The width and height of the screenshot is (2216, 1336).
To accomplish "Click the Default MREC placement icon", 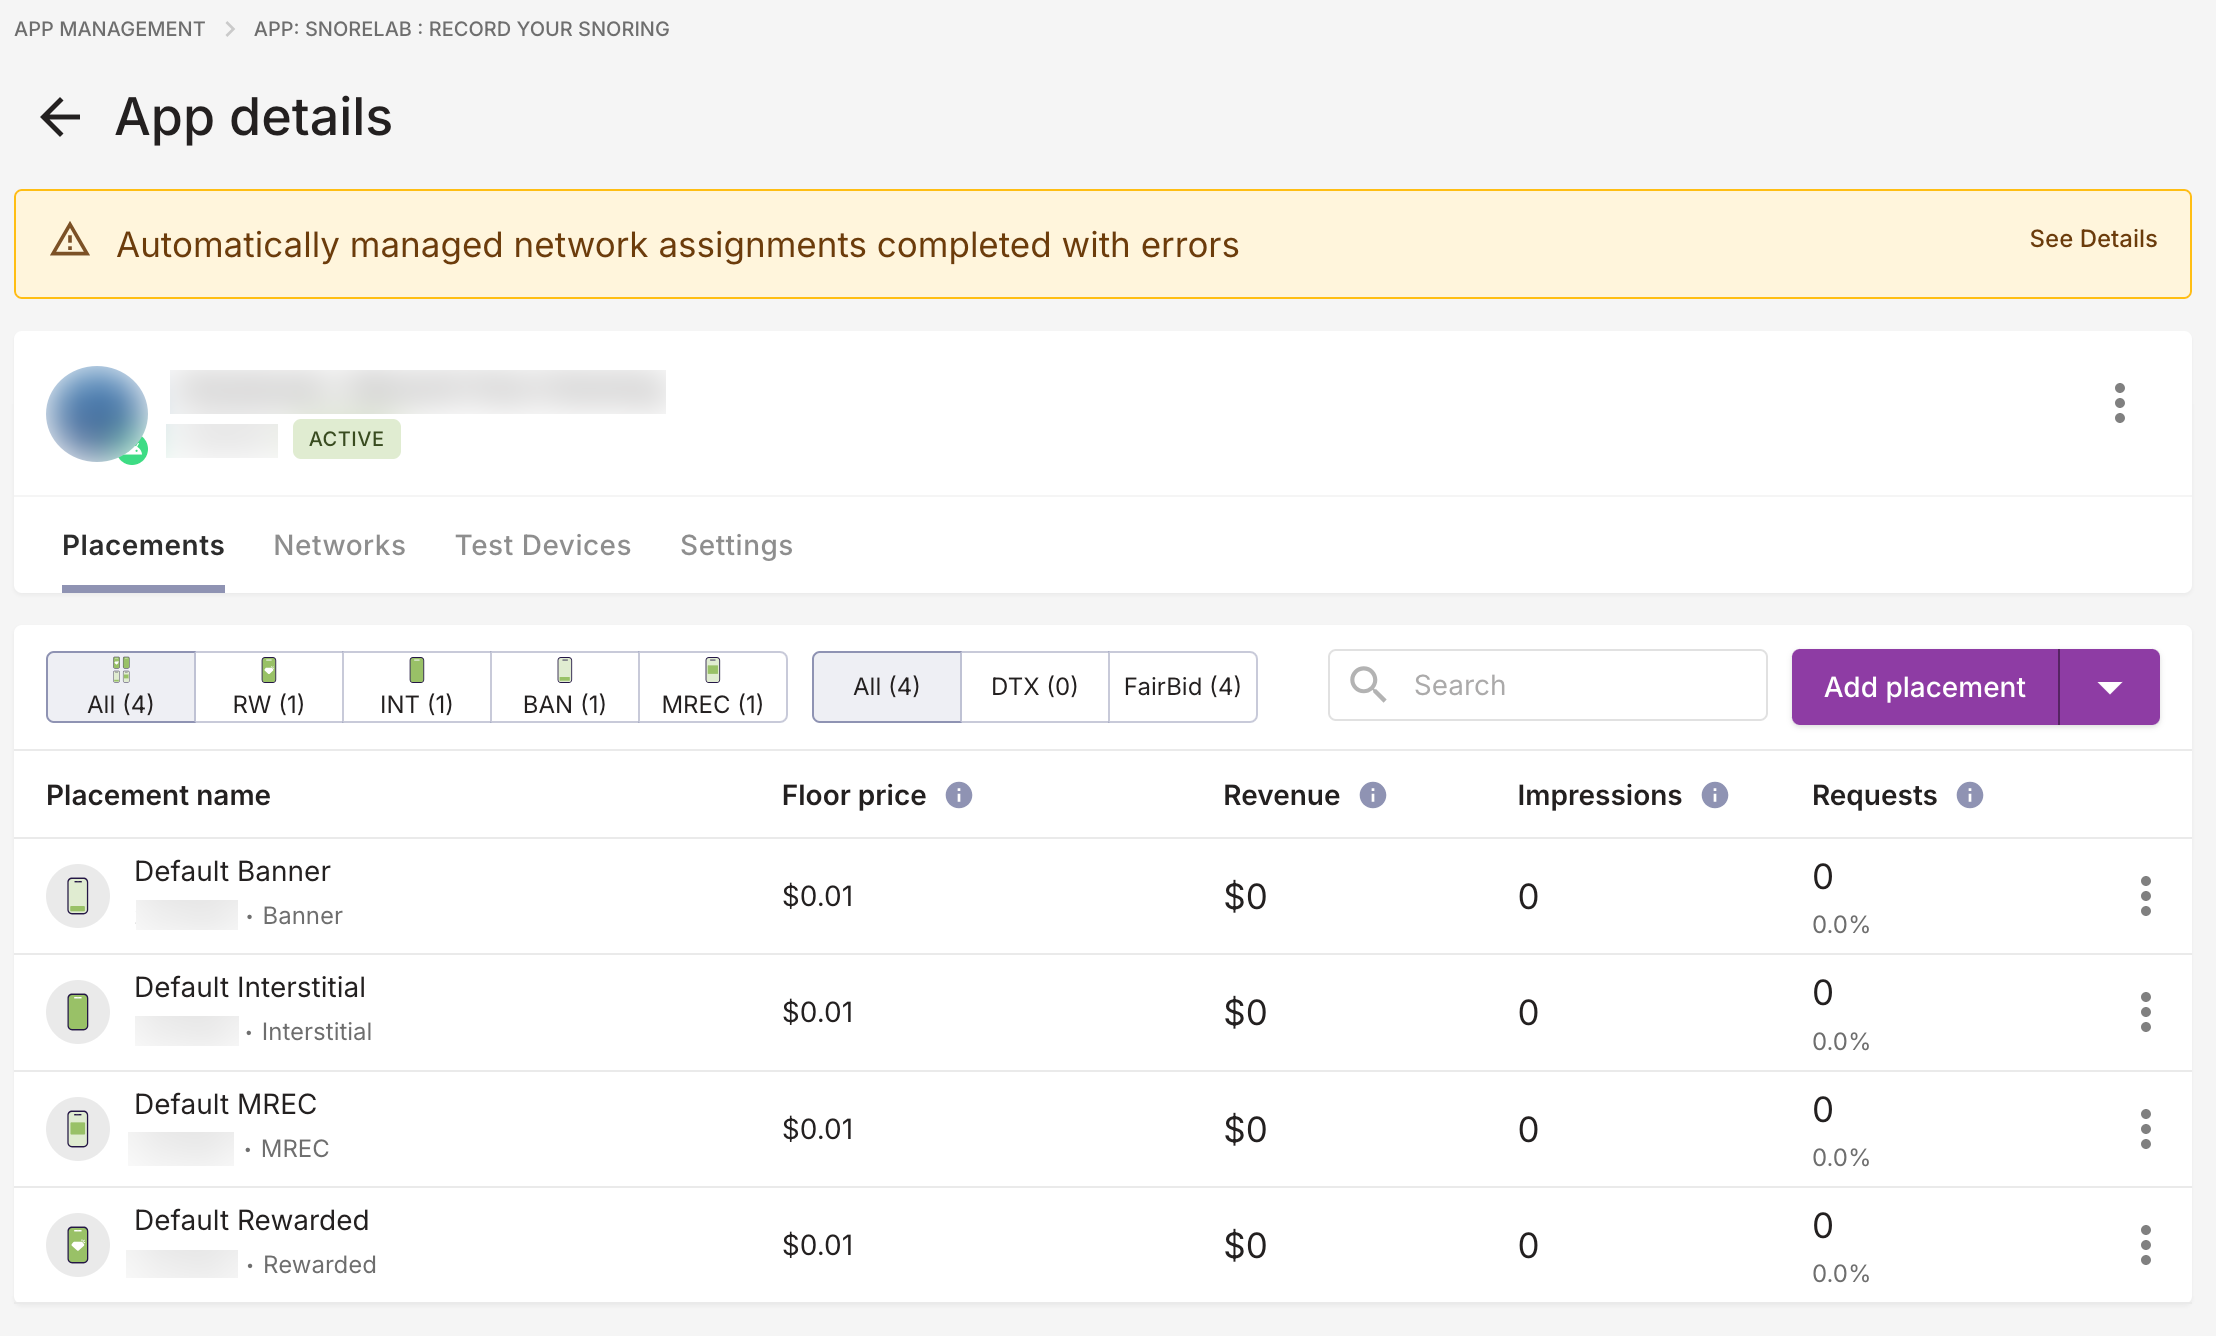I will [78, 1129].
